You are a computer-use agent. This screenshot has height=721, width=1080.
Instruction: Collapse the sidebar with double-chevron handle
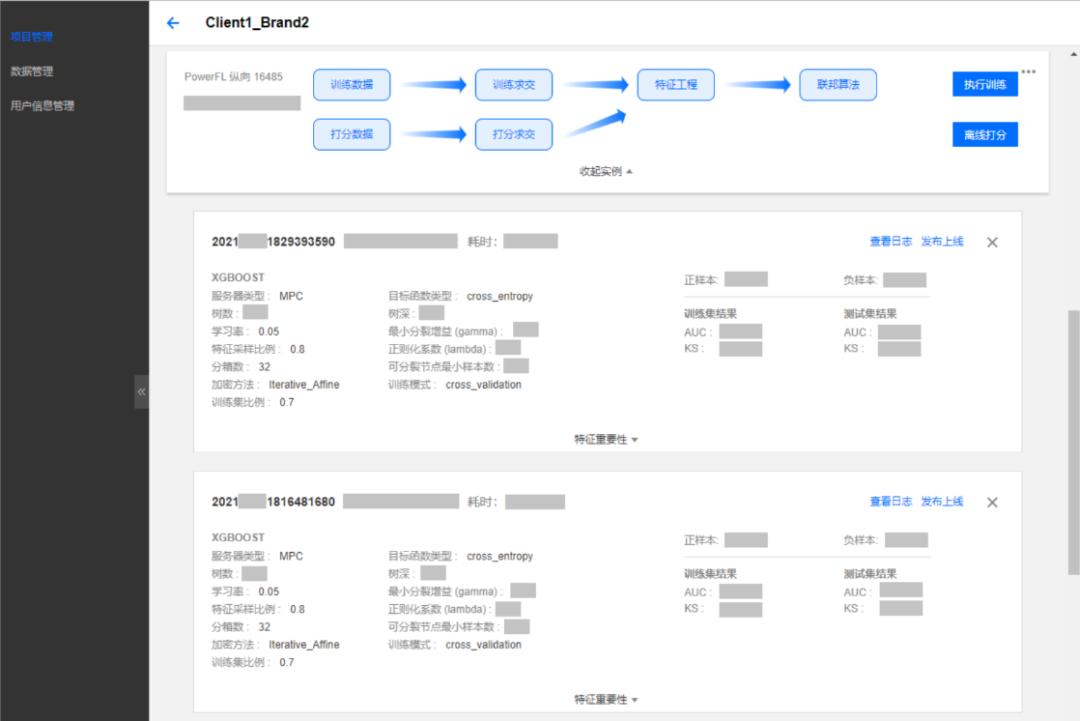point(141,392)
